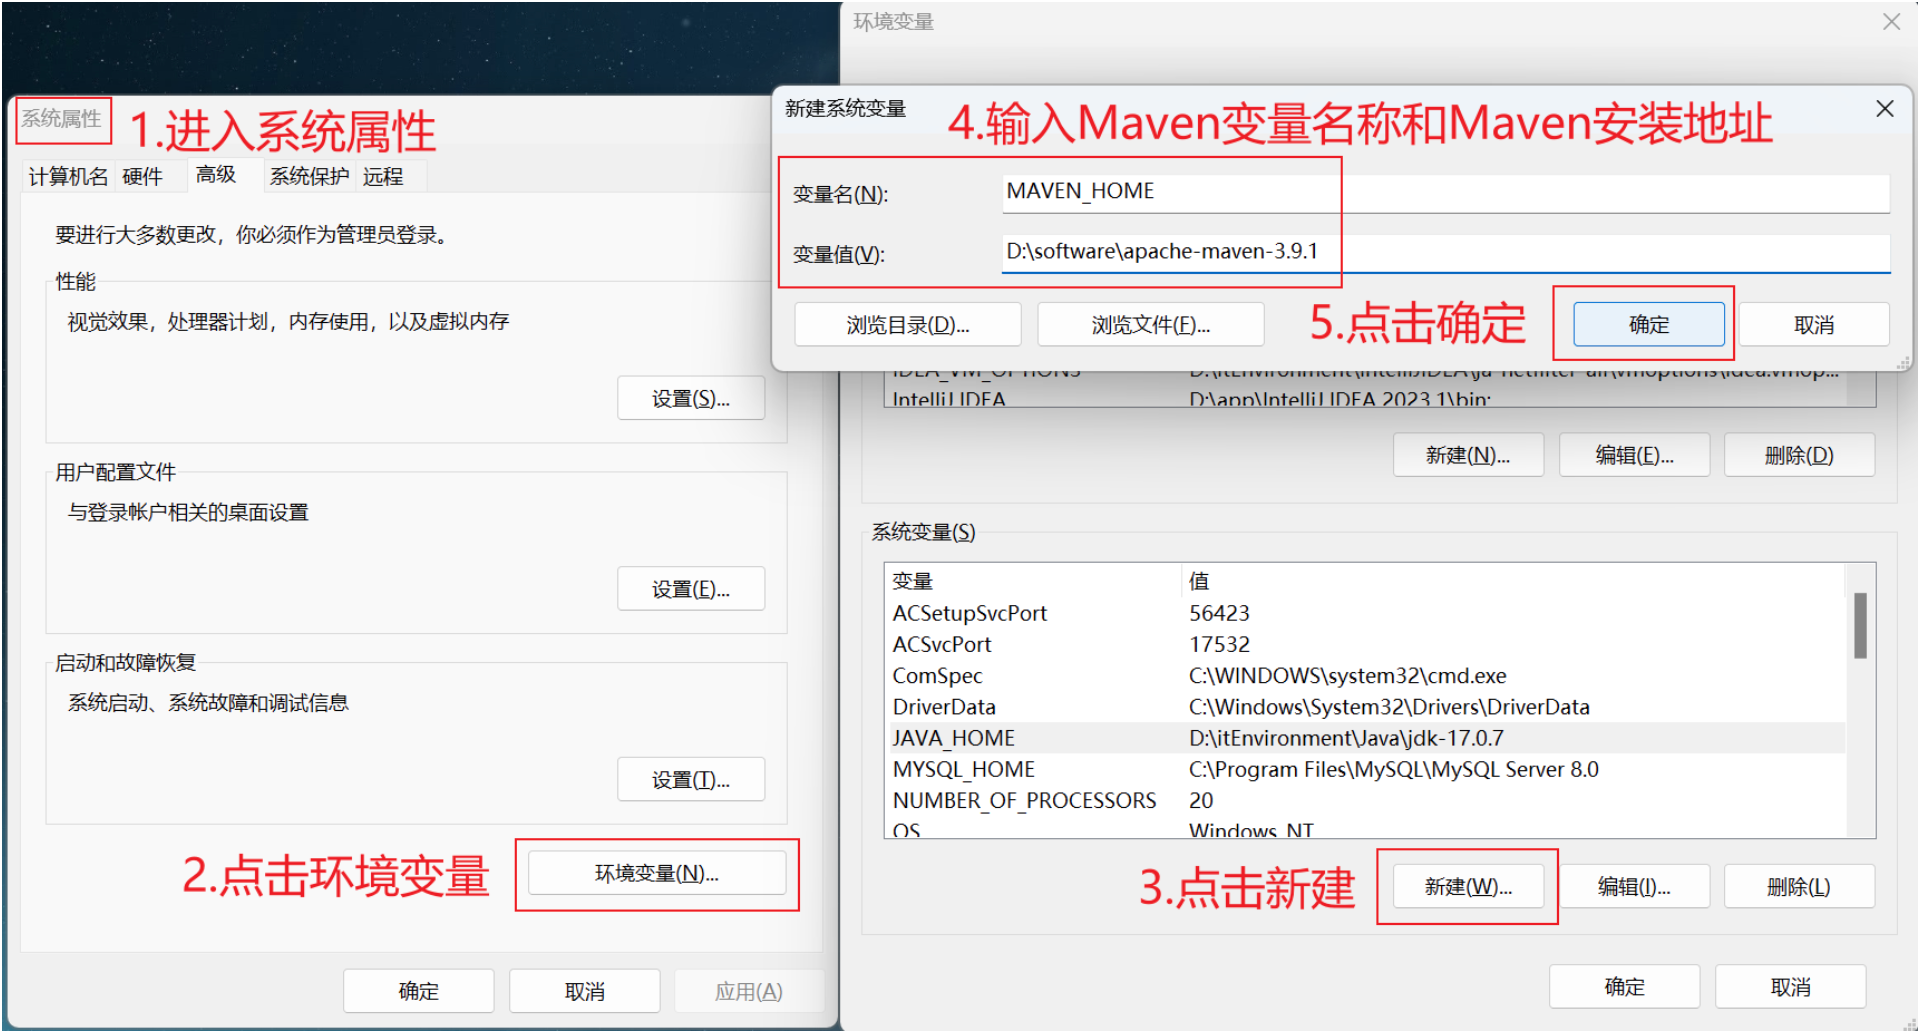This screenshot has height=1031, width=1919.
Task: Cancel the 环境变量 window
Action: [x=1791, y=987]
